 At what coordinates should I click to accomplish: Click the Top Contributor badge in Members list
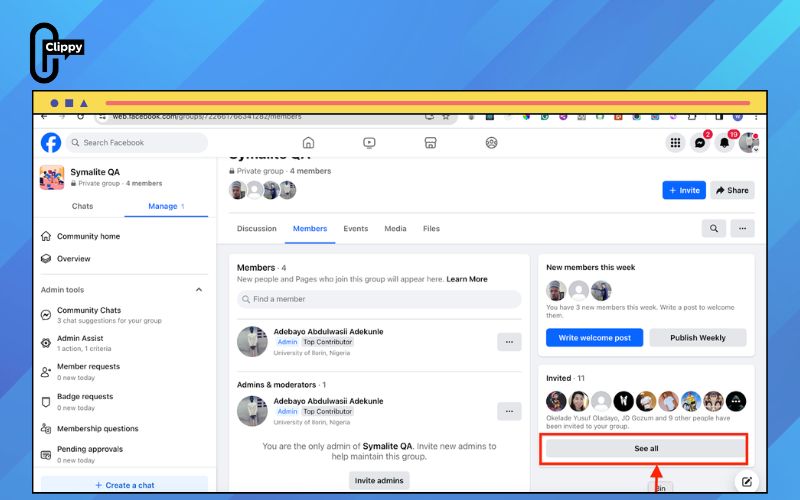(328, 342)
